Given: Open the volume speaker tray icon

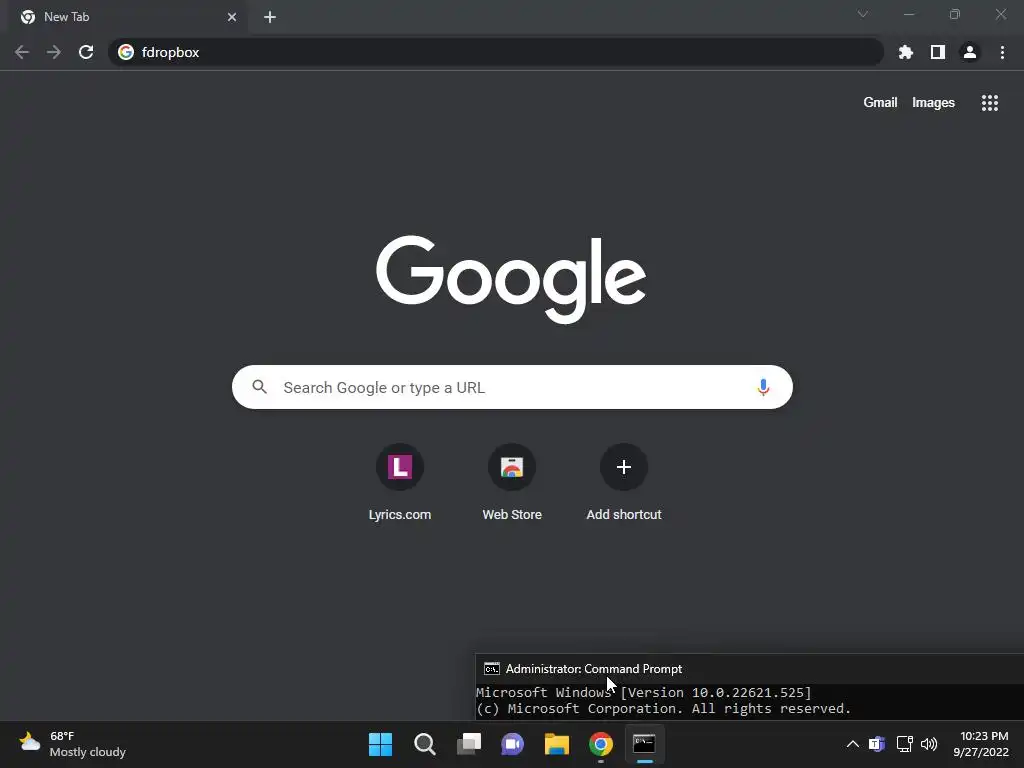Looking at the screenshot, I should (929, 744).
